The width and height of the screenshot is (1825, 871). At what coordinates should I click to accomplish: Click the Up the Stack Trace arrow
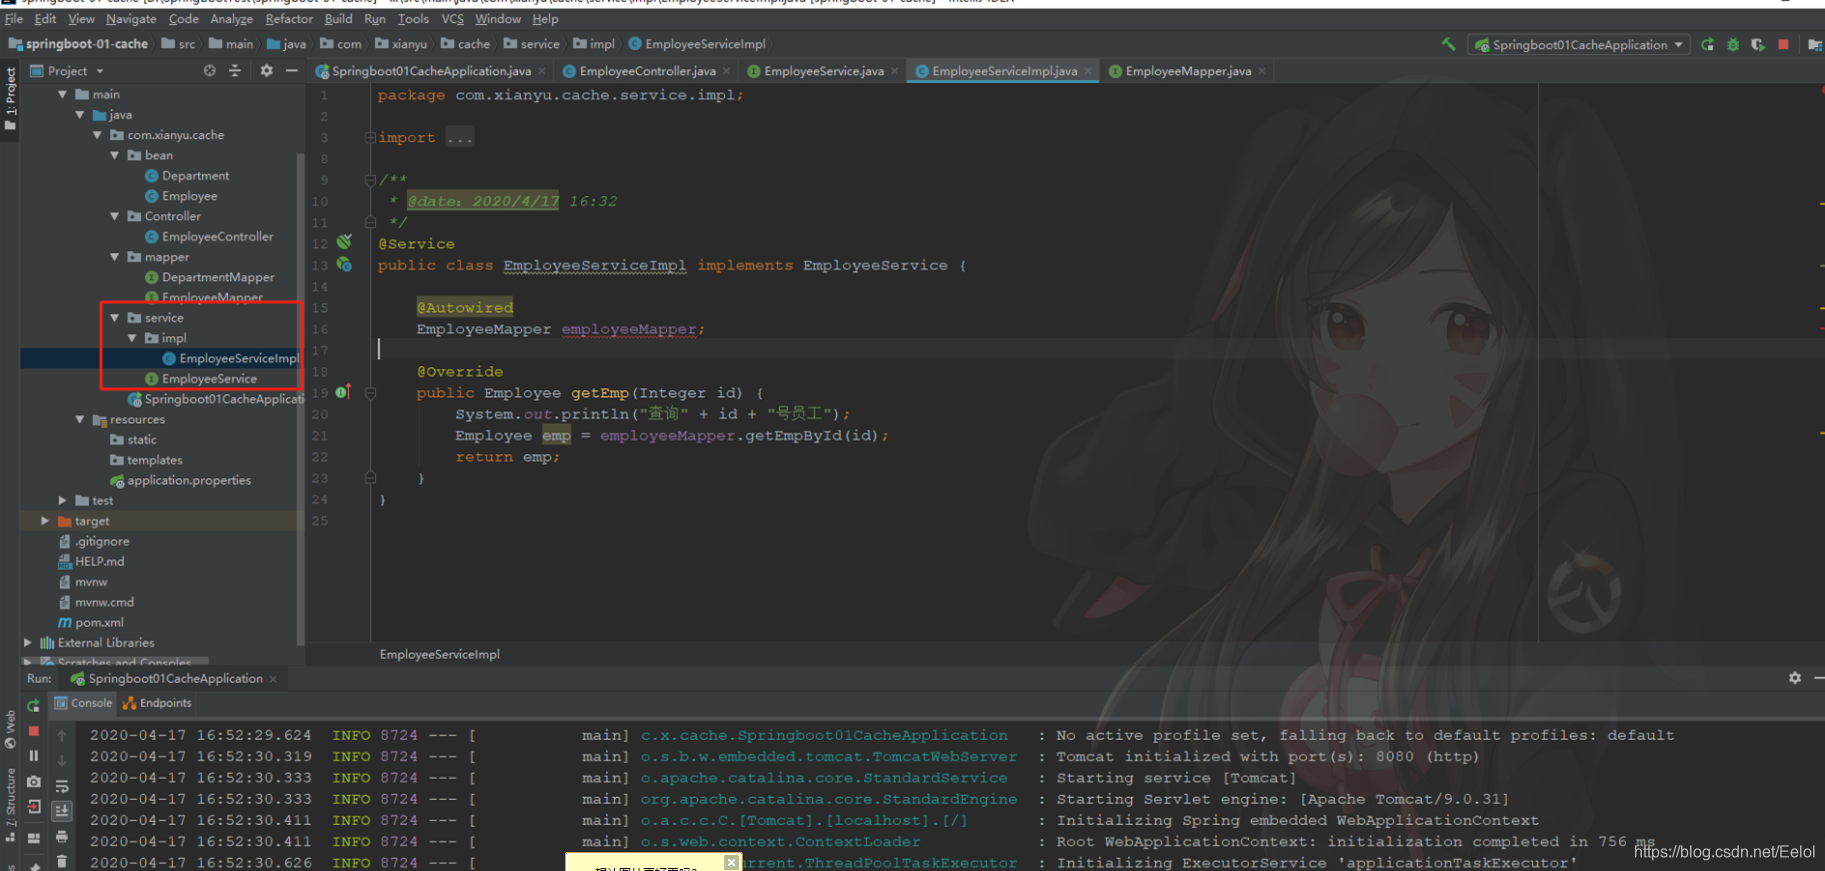62,735
